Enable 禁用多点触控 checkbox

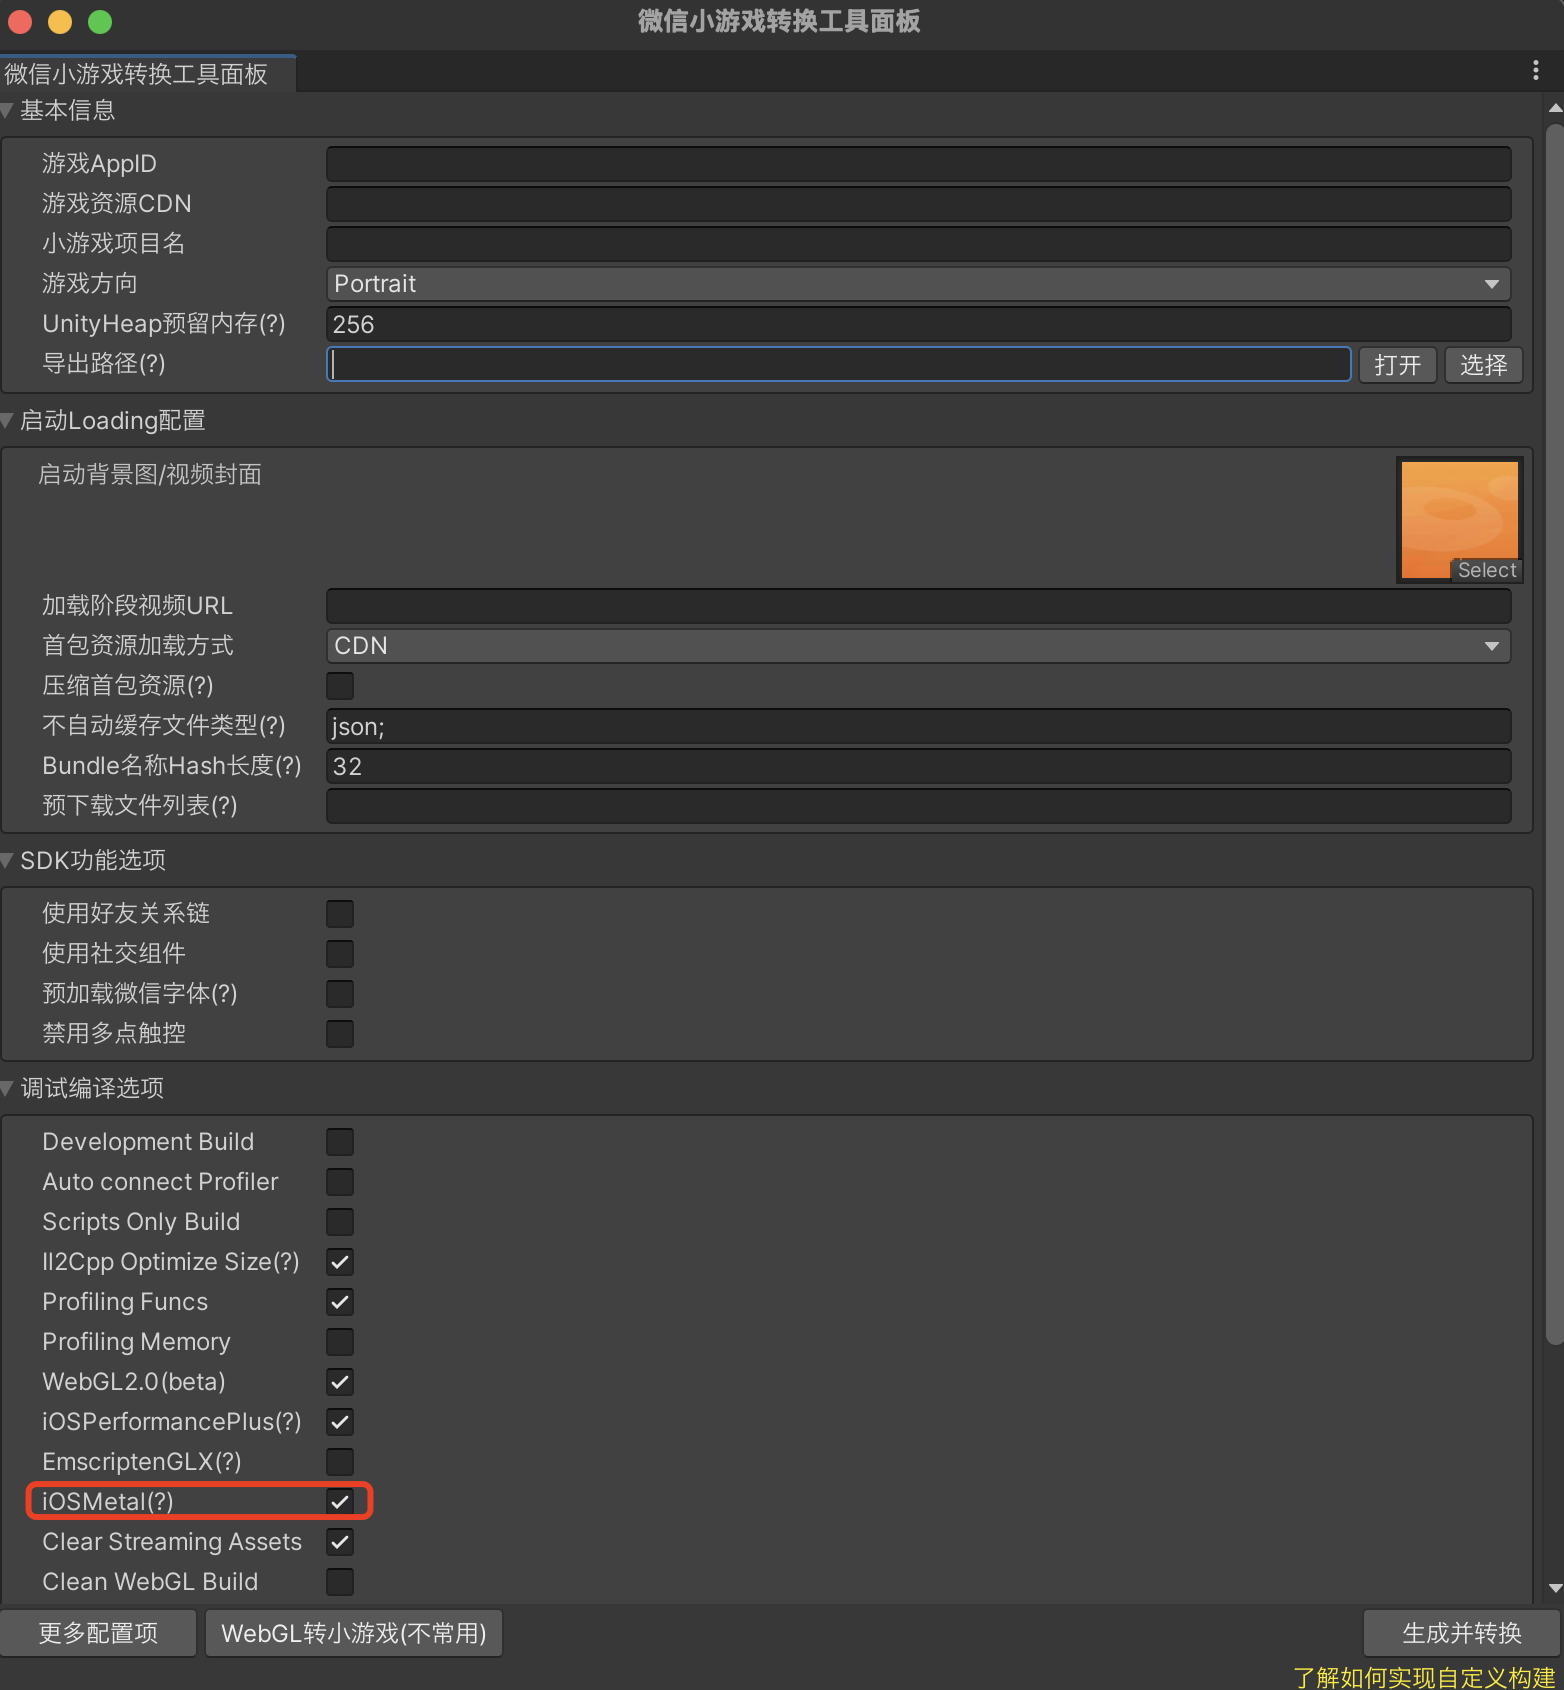(x=340, y=1034)
